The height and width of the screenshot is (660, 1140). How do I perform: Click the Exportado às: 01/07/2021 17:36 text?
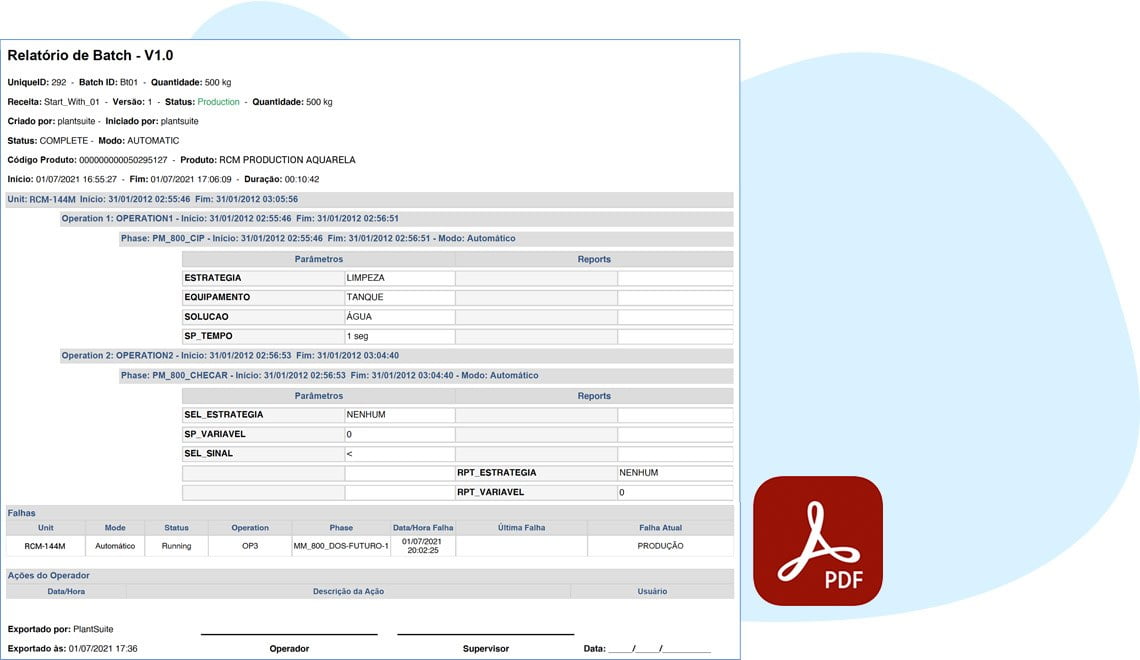(72, 649)
